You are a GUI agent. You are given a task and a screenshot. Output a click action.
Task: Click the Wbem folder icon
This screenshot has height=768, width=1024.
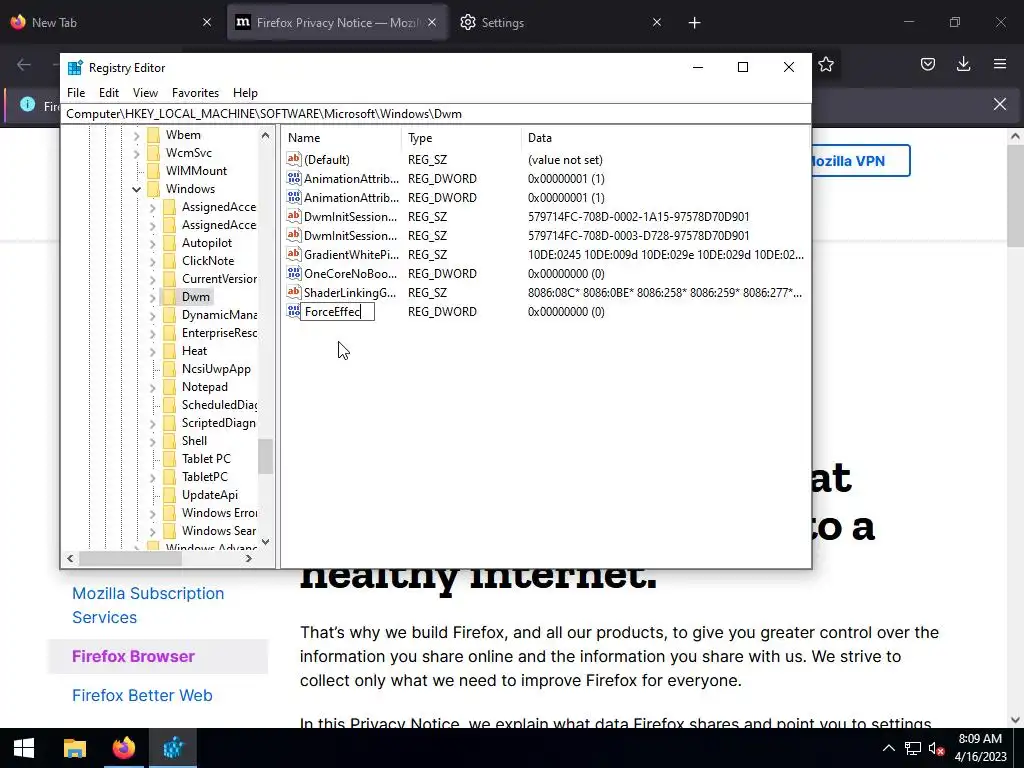click(153, 135)
